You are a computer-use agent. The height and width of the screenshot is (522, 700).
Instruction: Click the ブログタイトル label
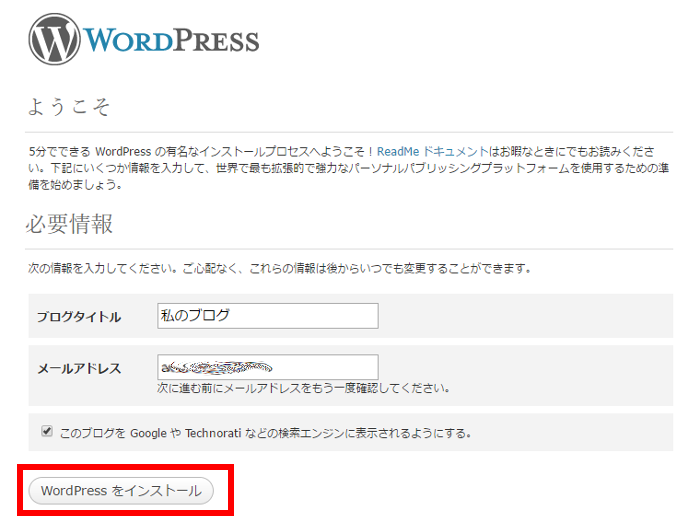point(79,317)
